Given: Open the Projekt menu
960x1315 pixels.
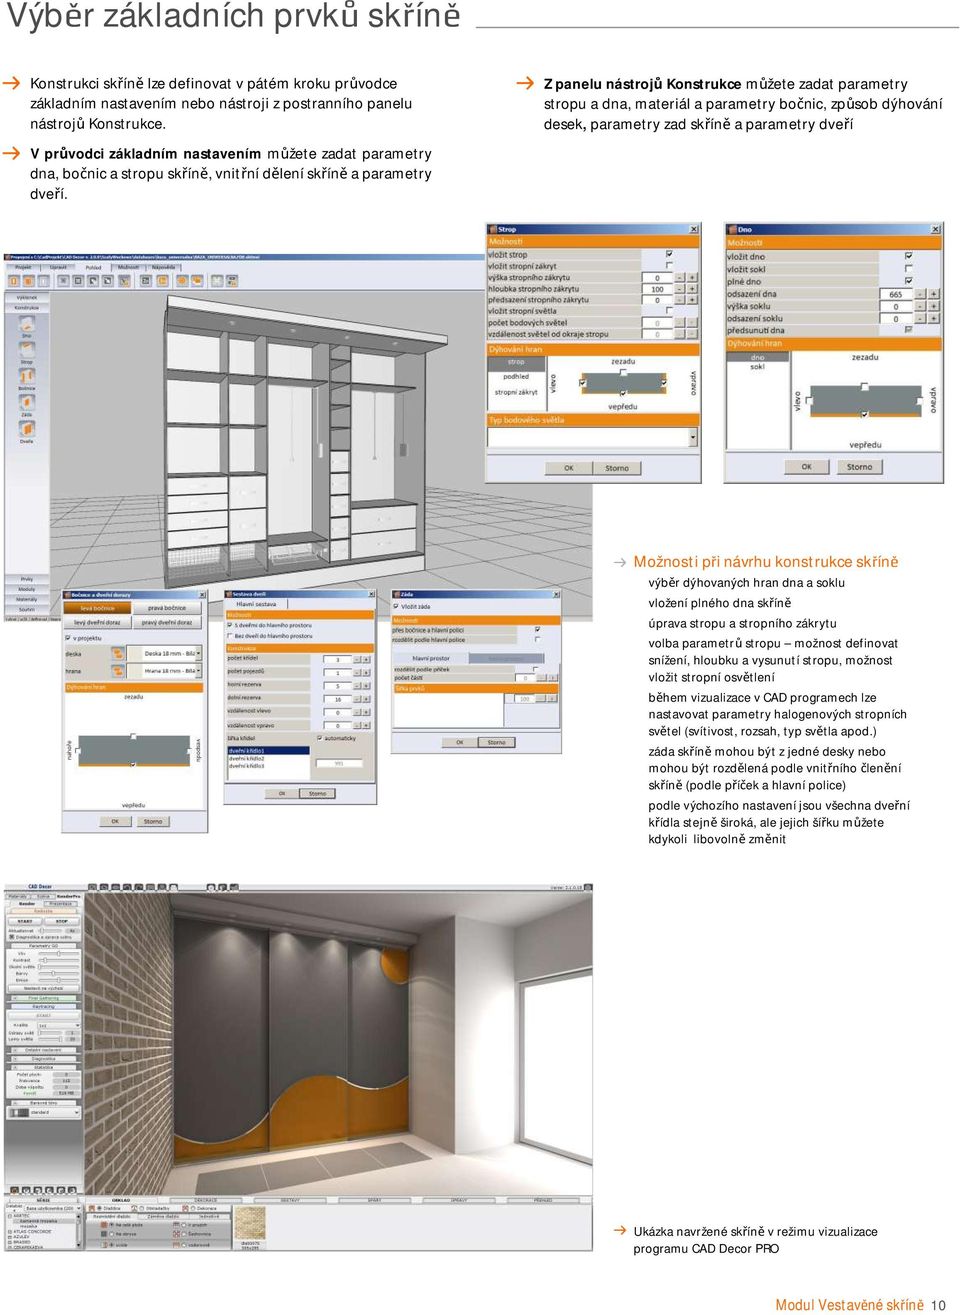Looking at the screenshot, I should (23, 267).
